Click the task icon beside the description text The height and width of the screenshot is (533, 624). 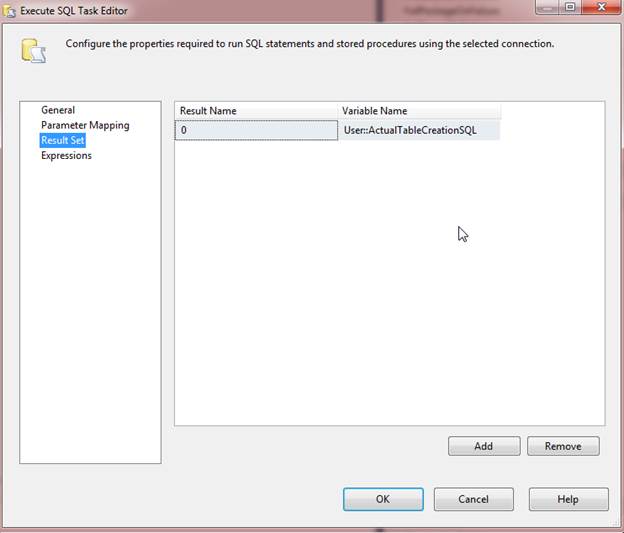tap(33, 50)
